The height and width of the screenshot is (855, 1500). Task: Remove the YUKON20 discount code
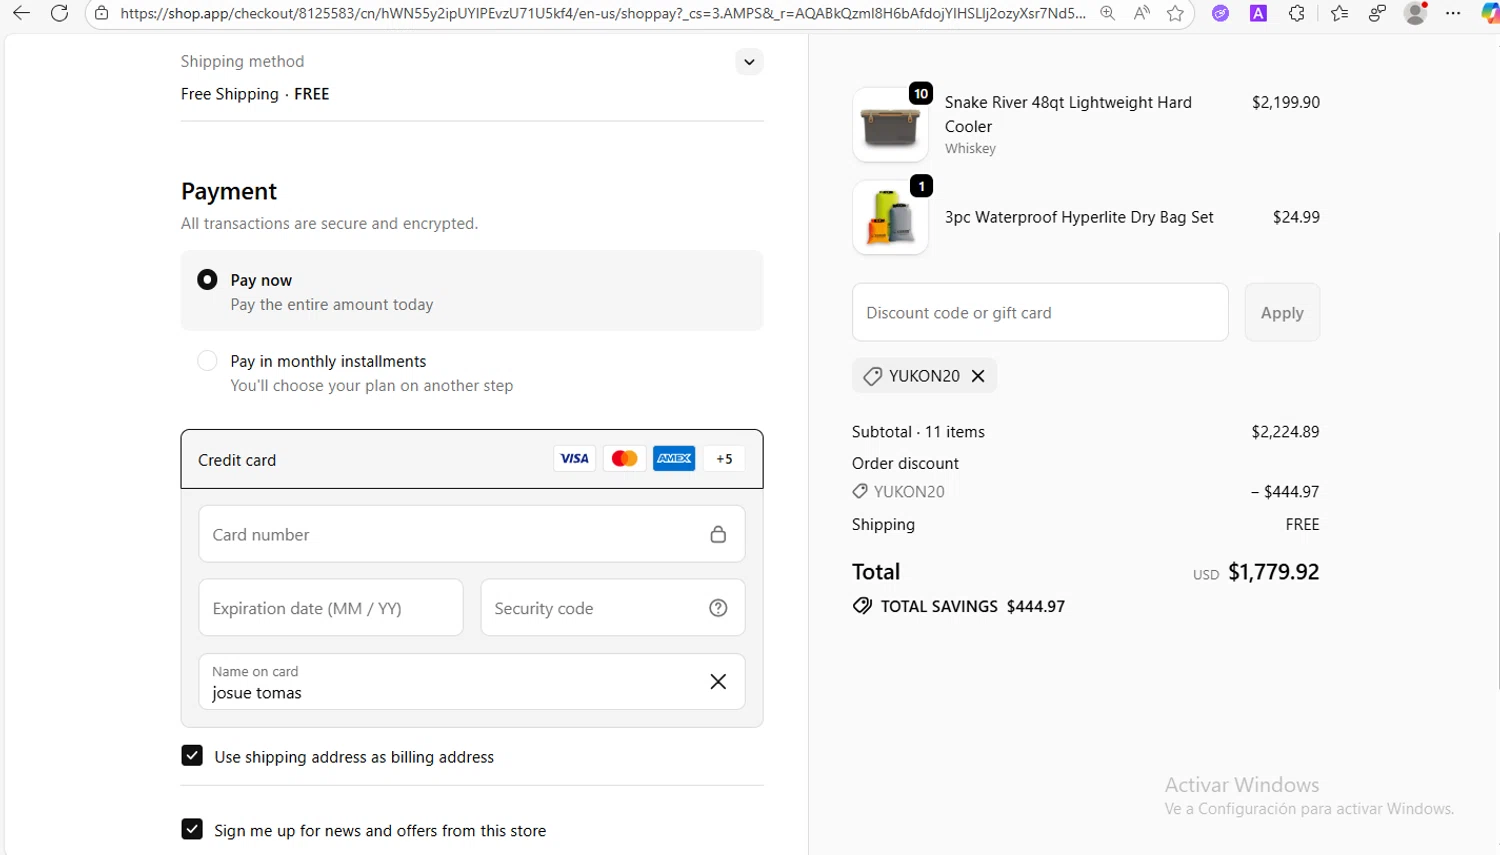coord(978,376)
